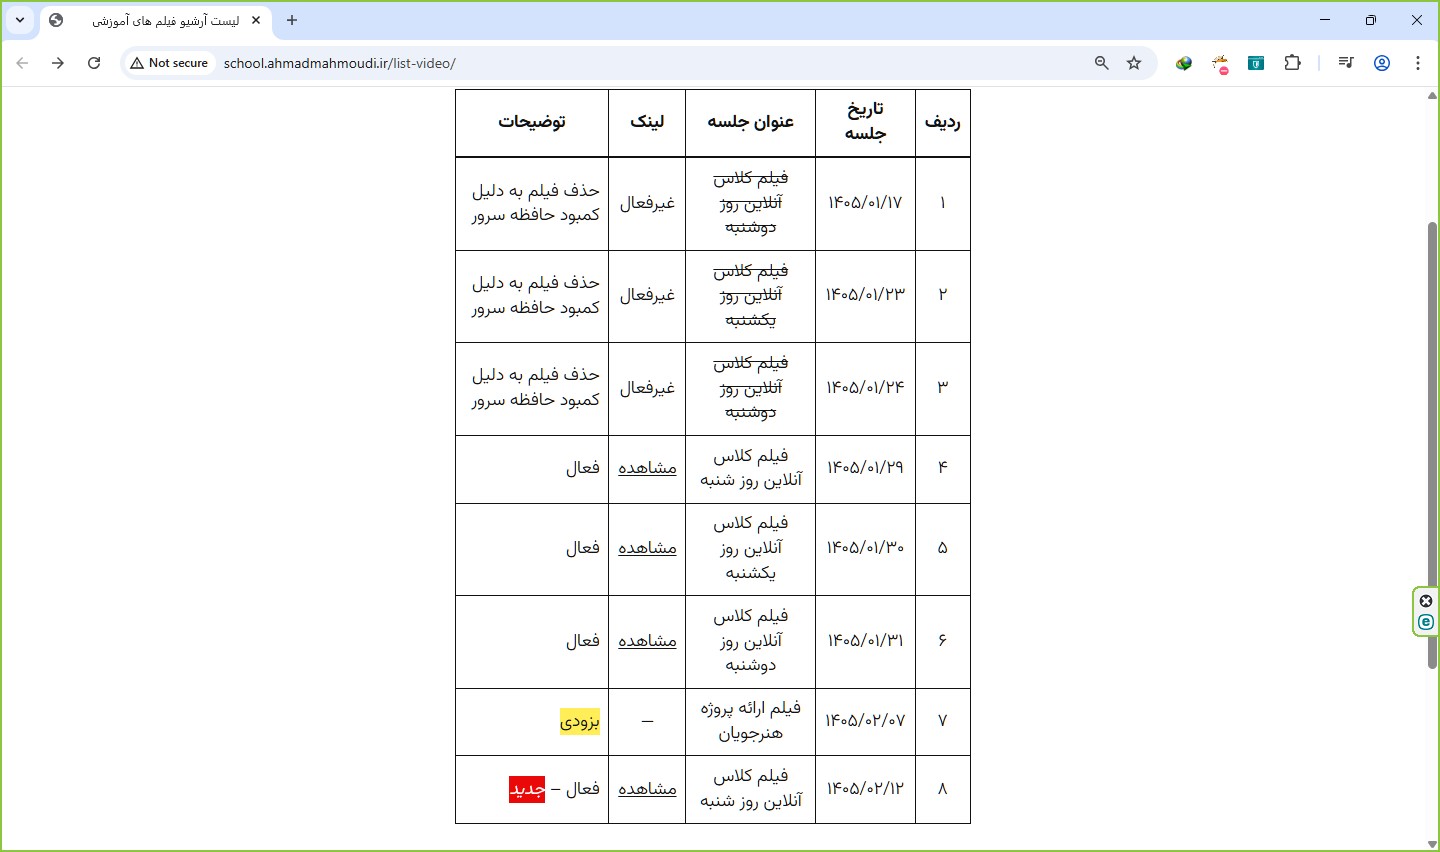Open مشاهده link for row ۴ dated ۱۴۰۵/۰۱/۲۹
This screenshot has height=852, width=1440.
[647, 468]
